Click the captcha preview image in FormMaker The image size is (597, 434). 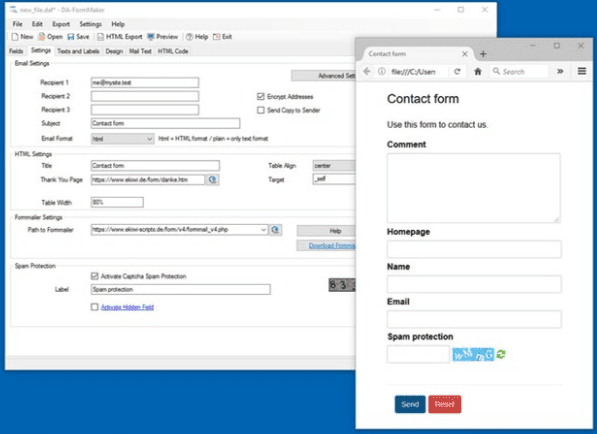point(342,285)
